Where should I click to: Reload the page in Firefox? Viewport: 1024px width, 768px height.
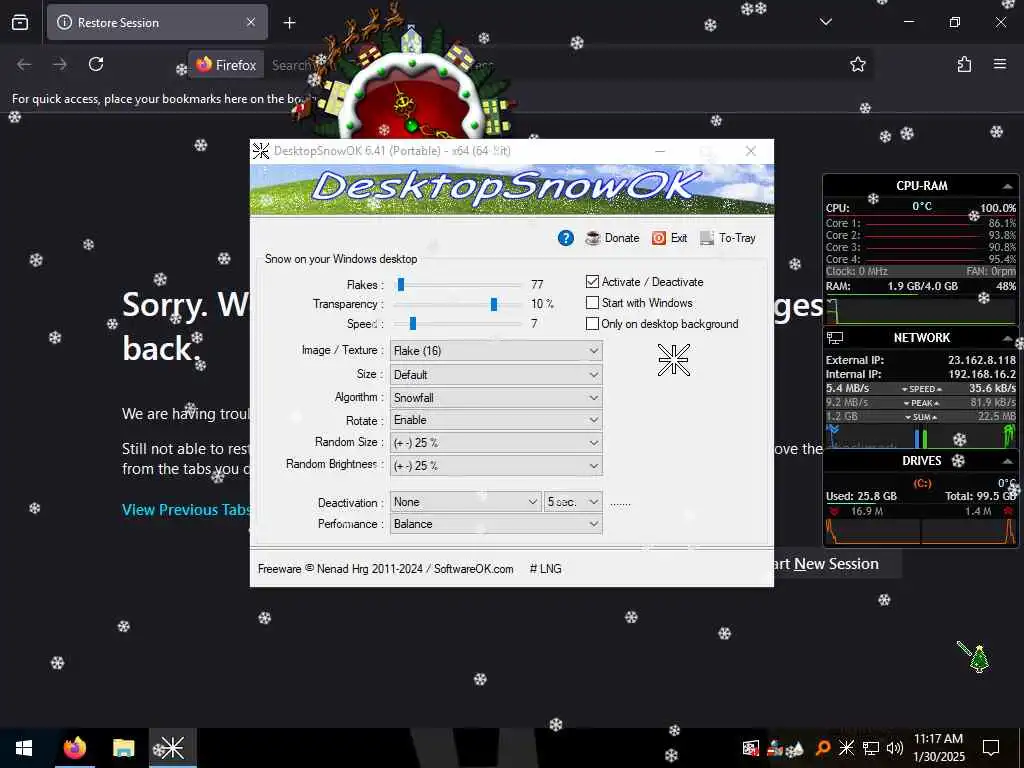tap(96, 64)
